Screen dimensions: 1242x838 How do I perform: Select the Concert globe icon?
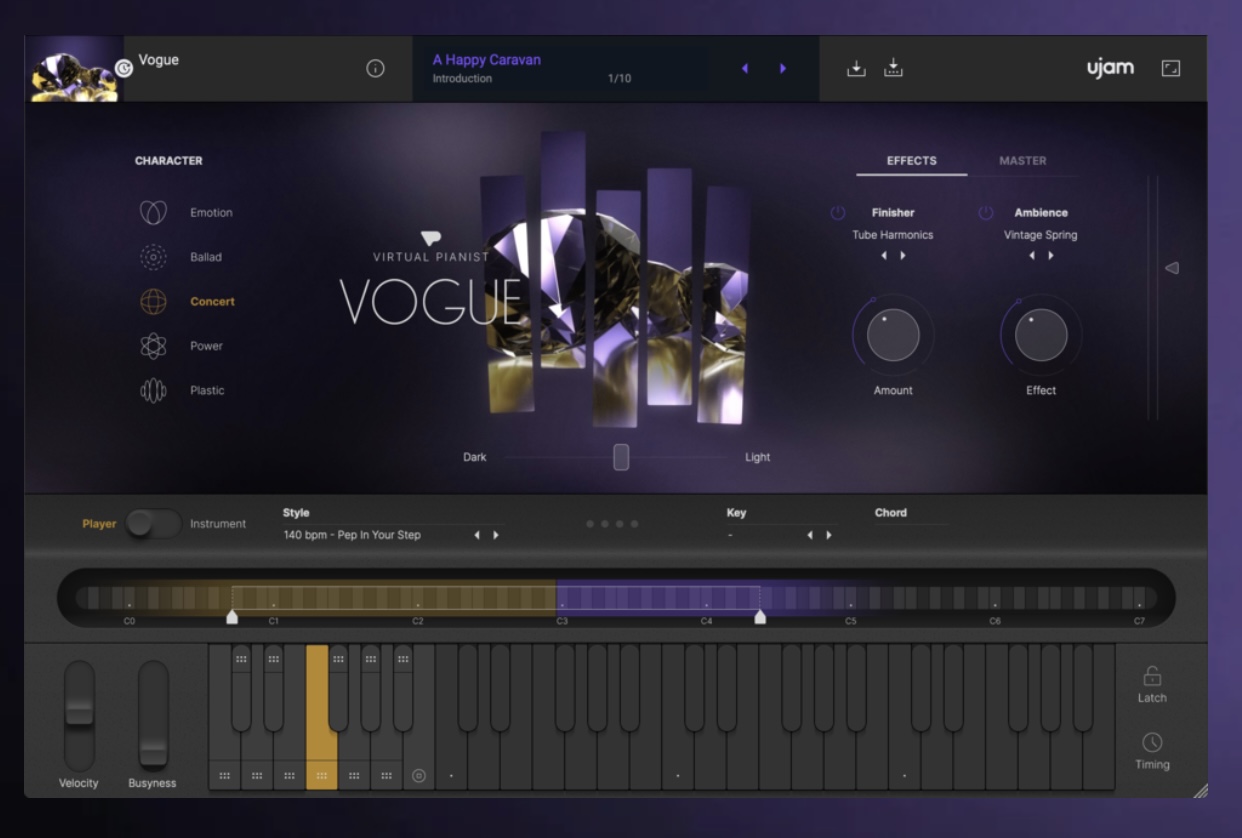coord(153,301)
